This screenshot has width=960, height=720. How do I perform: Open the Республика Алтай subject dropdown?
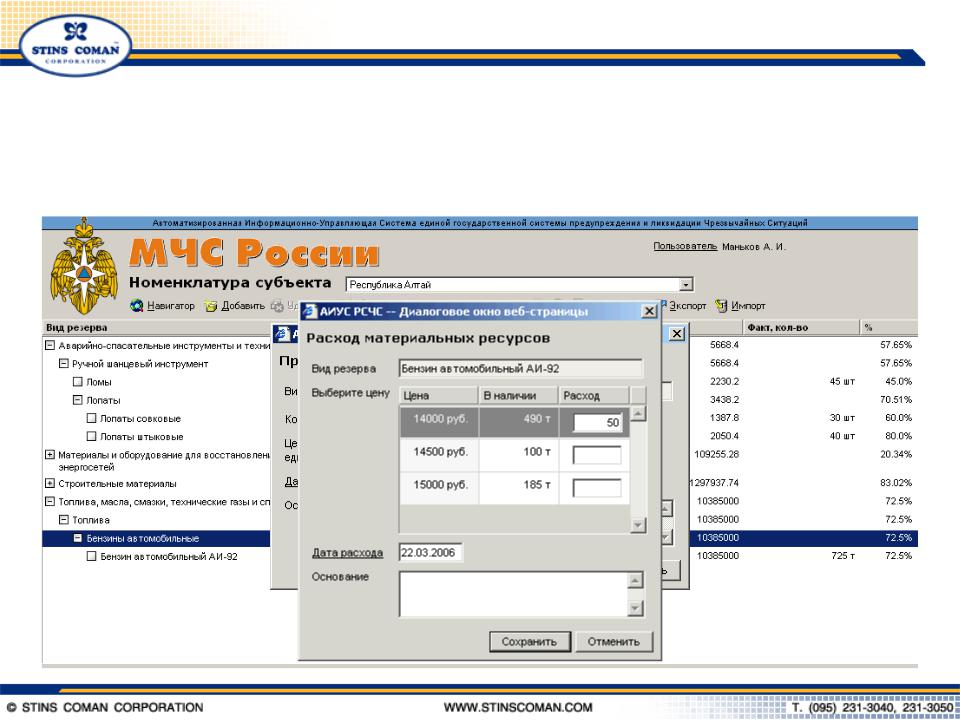pyautogui.click(x=686, y=285)
